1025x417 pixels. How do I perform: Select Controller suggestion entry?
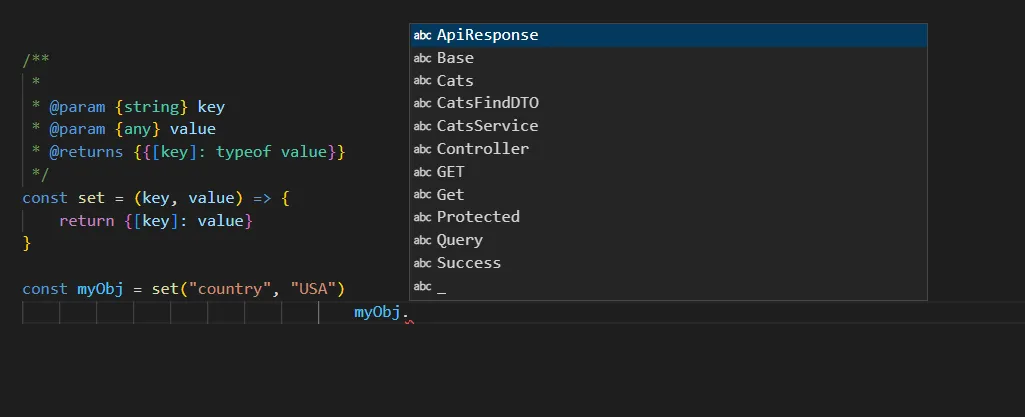pos(482,149)
